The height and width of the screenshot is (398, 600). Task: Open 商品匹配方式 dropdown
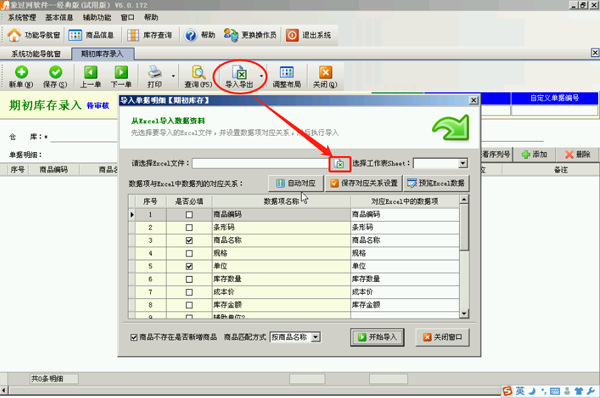(315, 337)
